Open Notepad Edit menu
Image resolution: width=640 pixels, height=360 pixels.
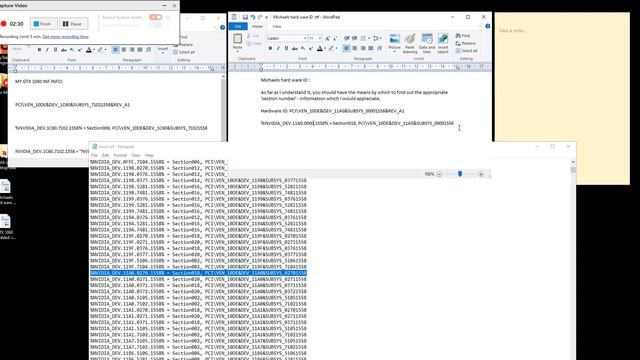tap(105, 155)
